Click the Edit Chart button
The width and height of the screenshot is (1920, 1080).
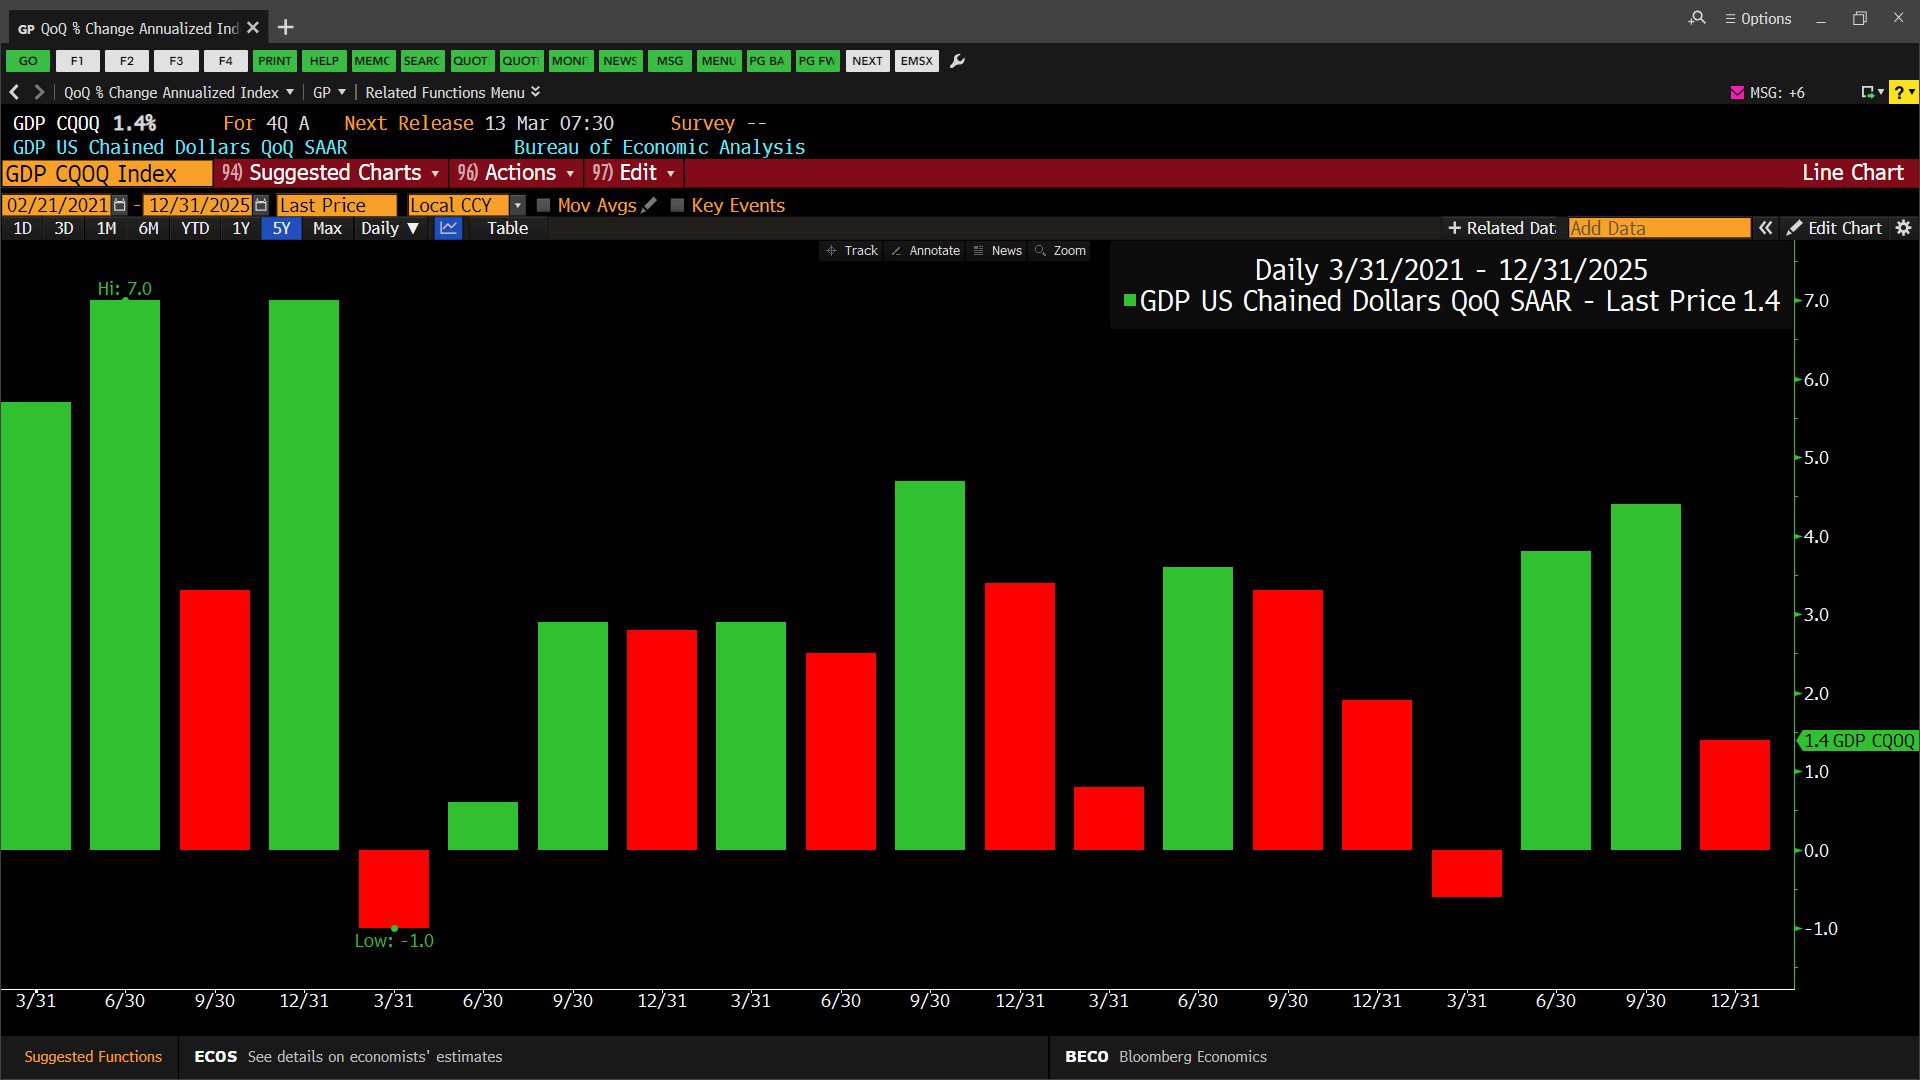(1834, 228)
